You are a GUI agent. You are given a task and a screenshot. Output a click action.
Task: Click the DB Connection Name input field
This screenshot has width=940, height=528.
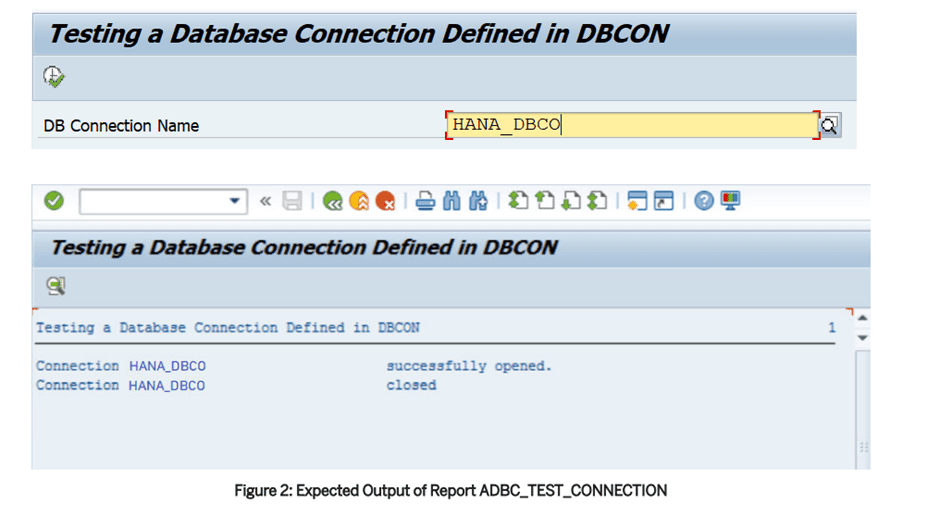click(632, 125)
